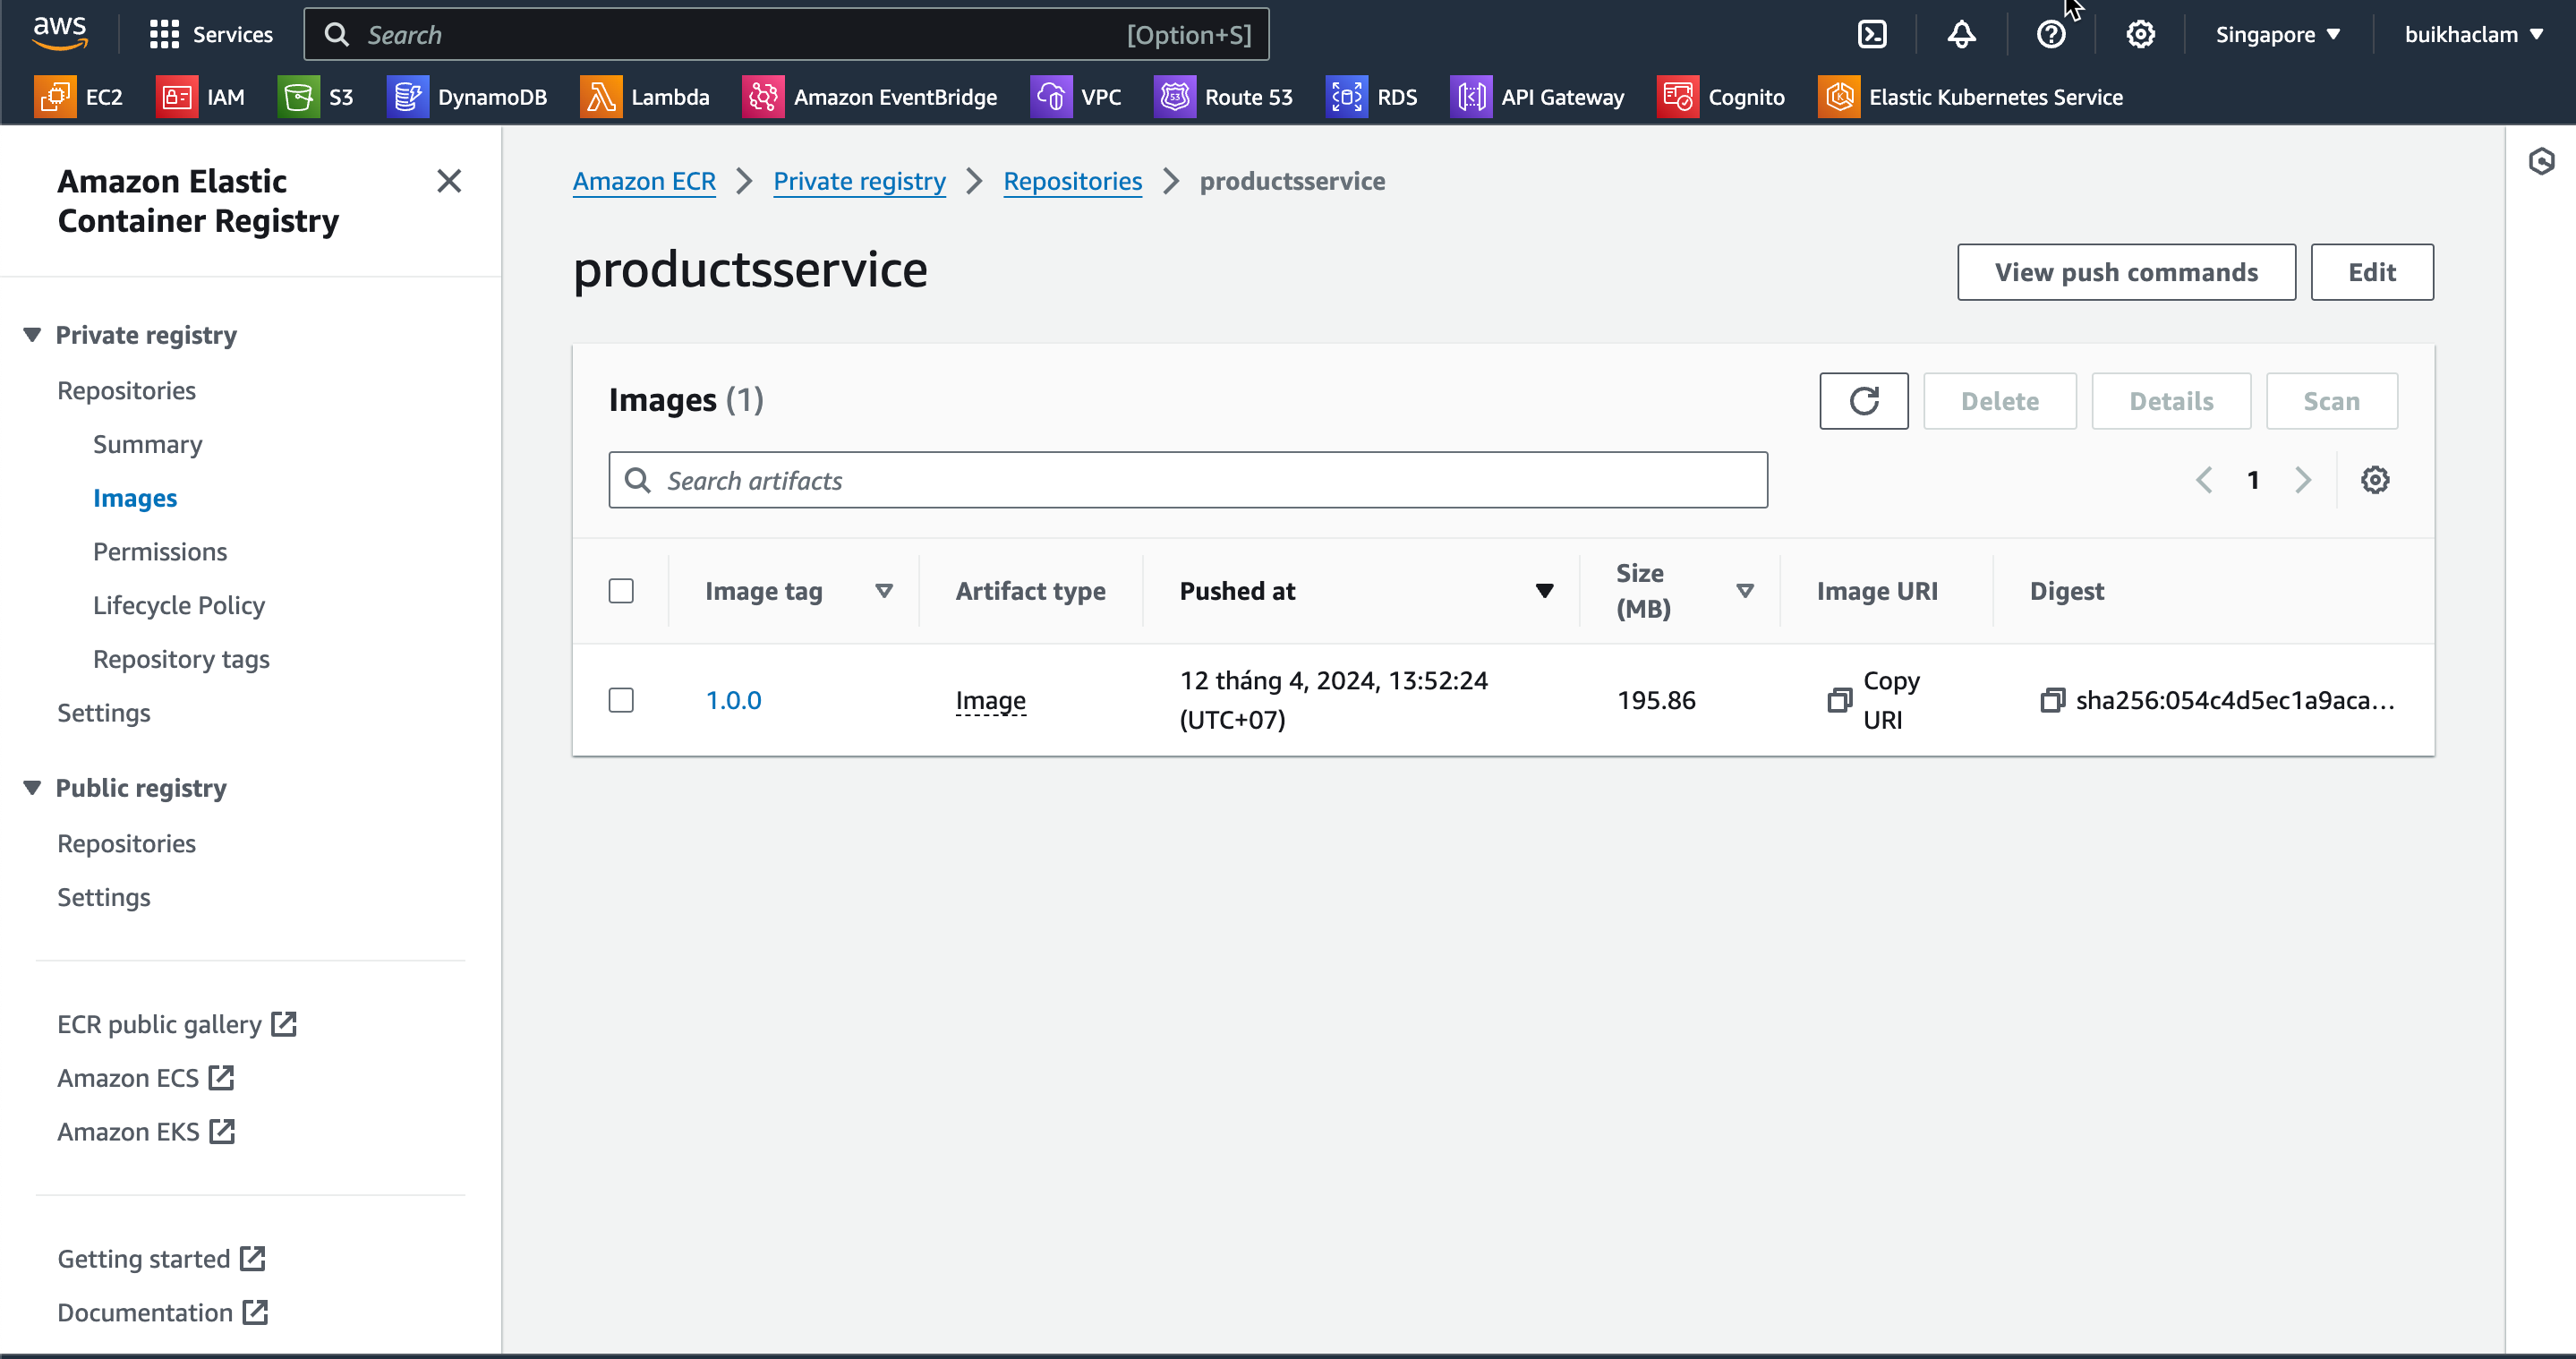2576x1359 pixels.
Task: Refresh the Images table
Action: click(x=1863, y=401)
